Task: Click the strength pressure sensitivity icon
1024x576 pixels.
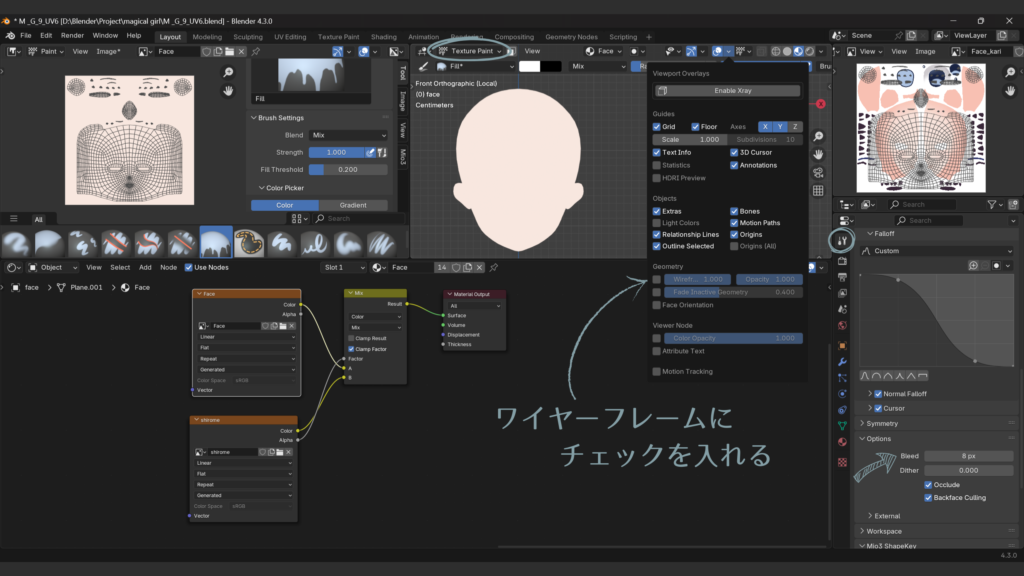Action: [x=370, y=152]
